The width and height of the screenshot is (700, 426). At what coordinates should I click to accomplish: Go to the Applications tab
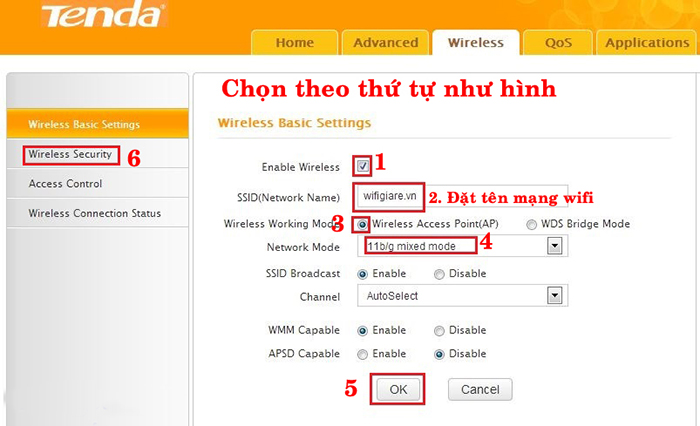647,42
